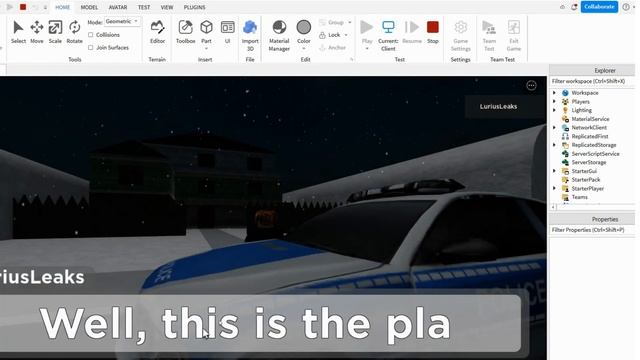
Task: Open the help icon menu
Action: click(x=626, y=7)
